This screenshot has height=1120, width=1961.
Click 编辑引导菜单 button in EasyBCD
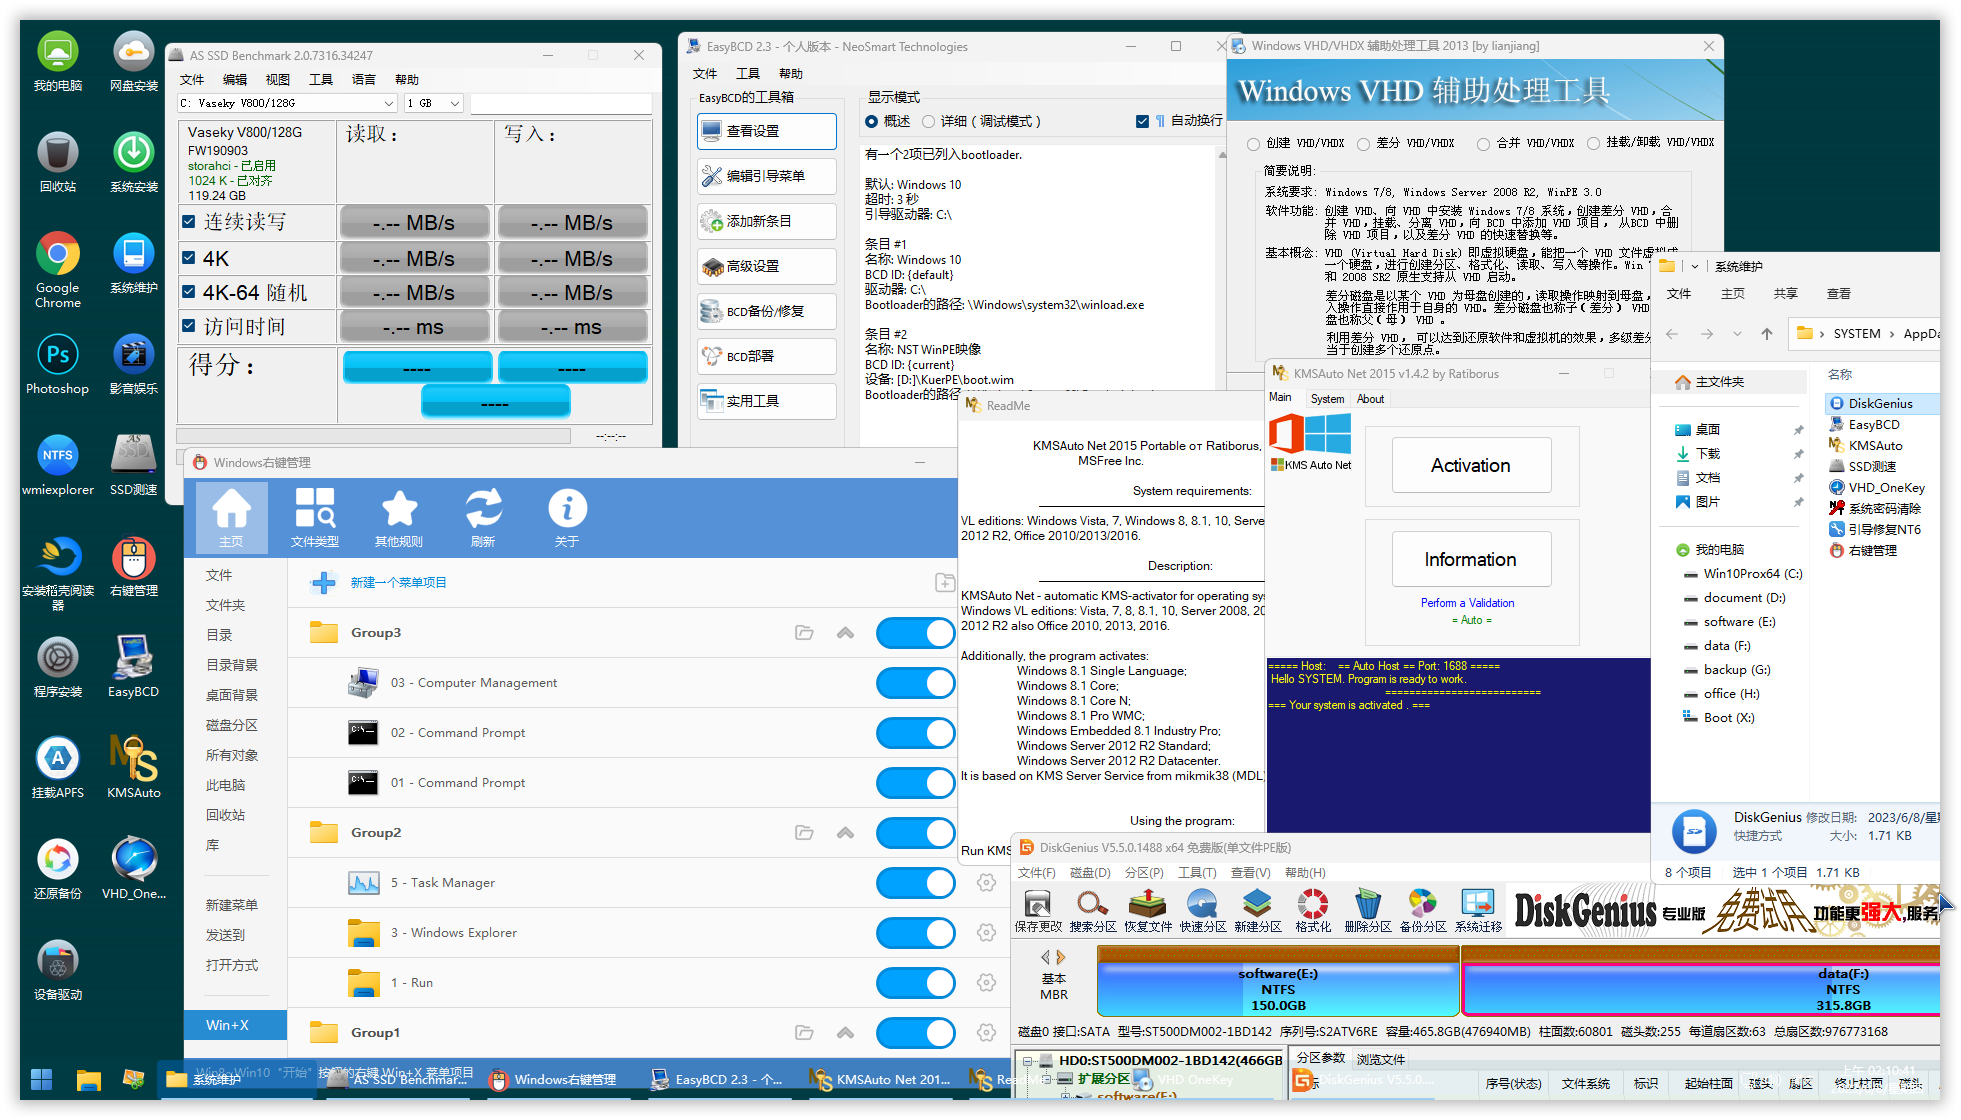[767, 176]
